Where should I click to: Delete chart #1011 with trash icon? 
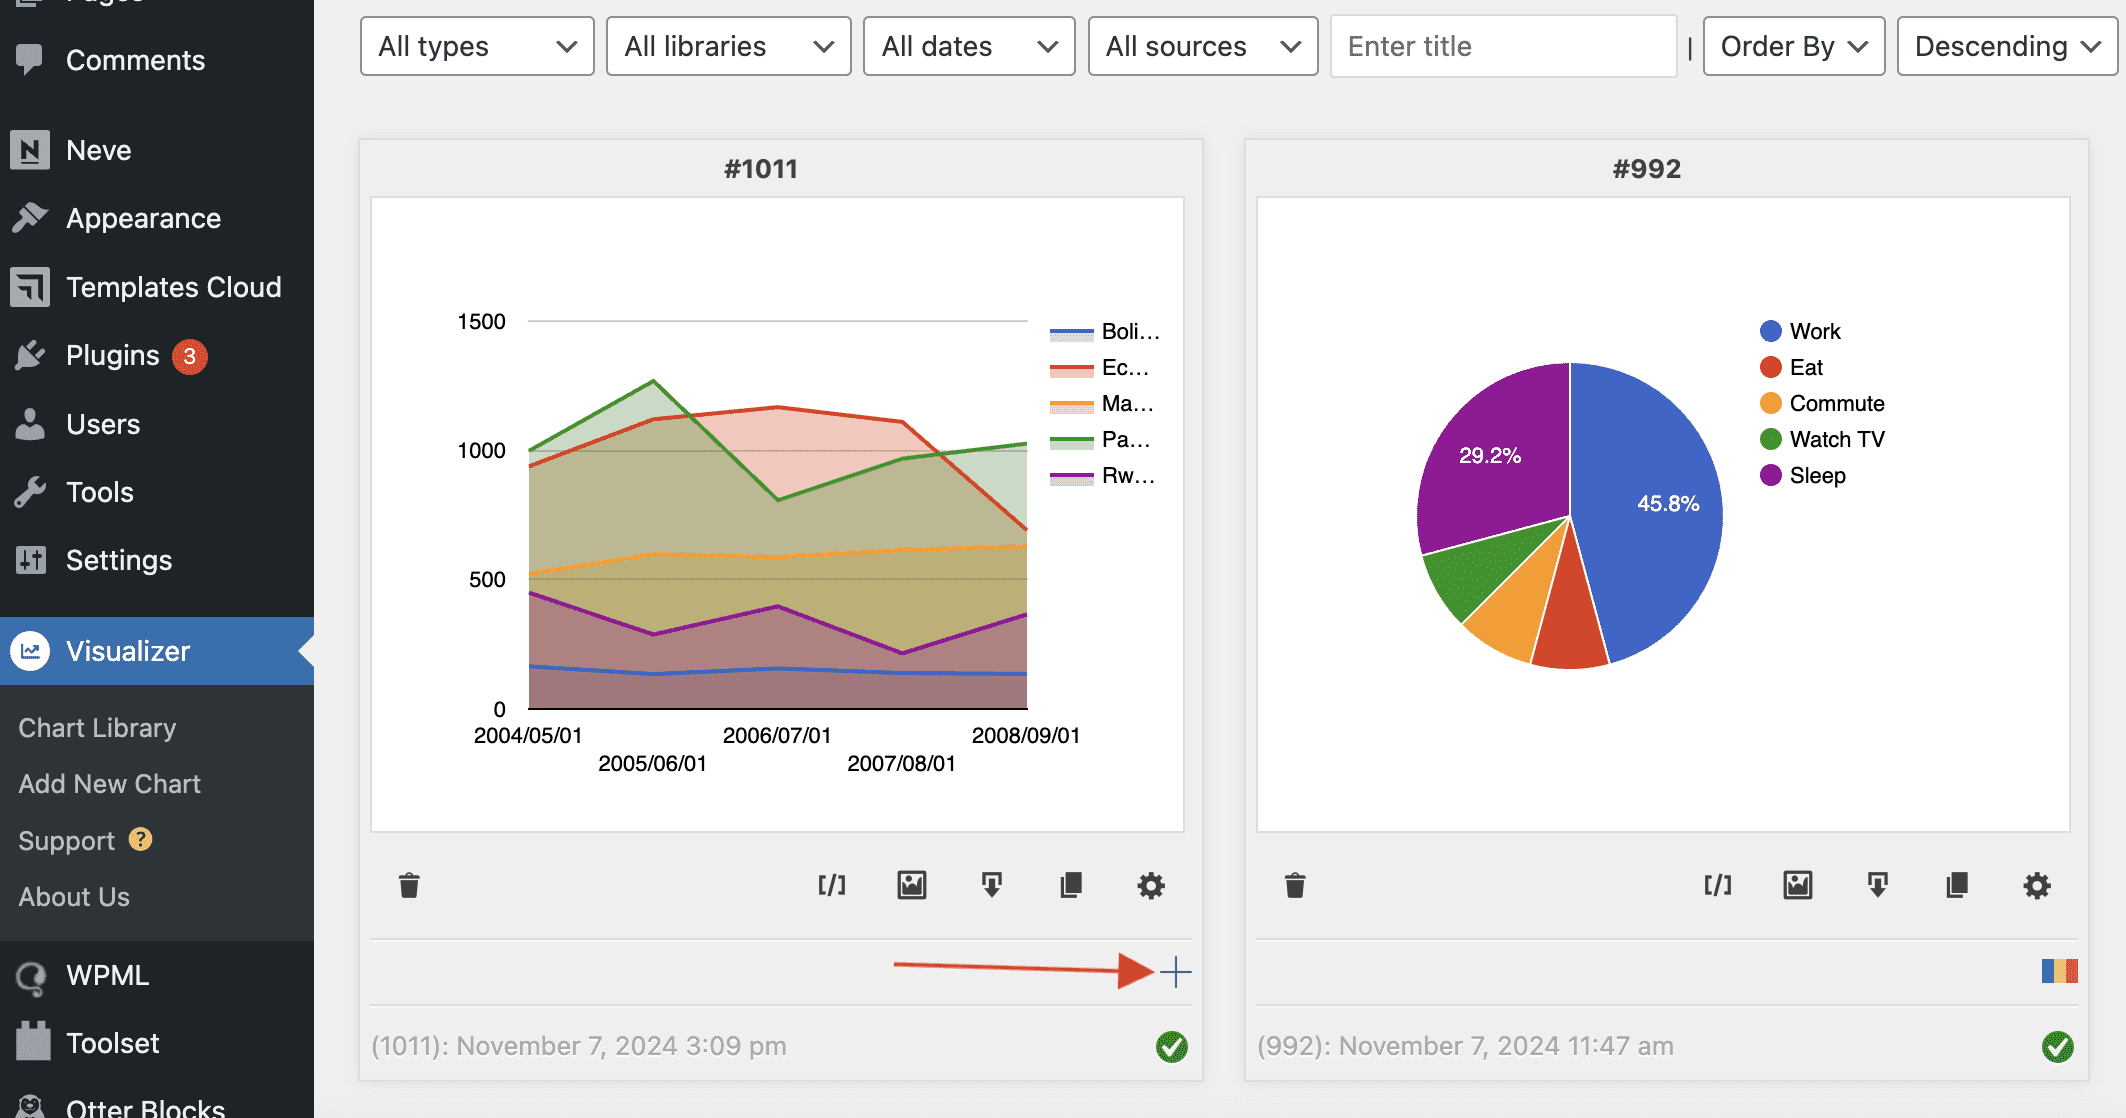[x=409, y=885]
